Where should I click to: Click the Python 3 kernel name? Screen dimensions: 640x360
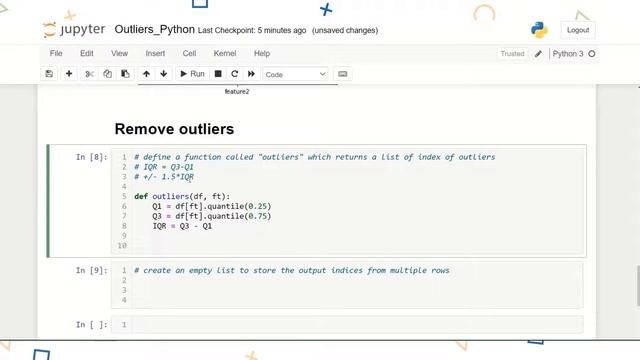pyautogui.click(x=568, y=54)
